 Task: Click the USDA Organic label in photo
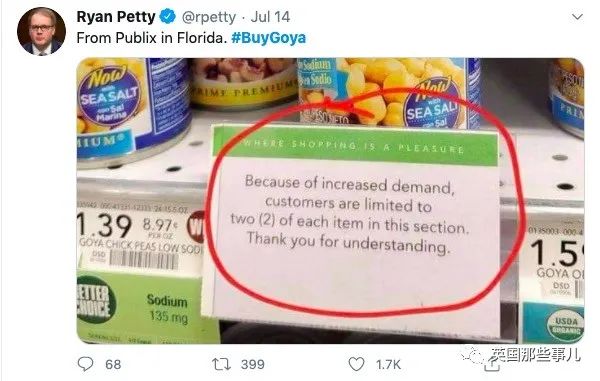566,325
